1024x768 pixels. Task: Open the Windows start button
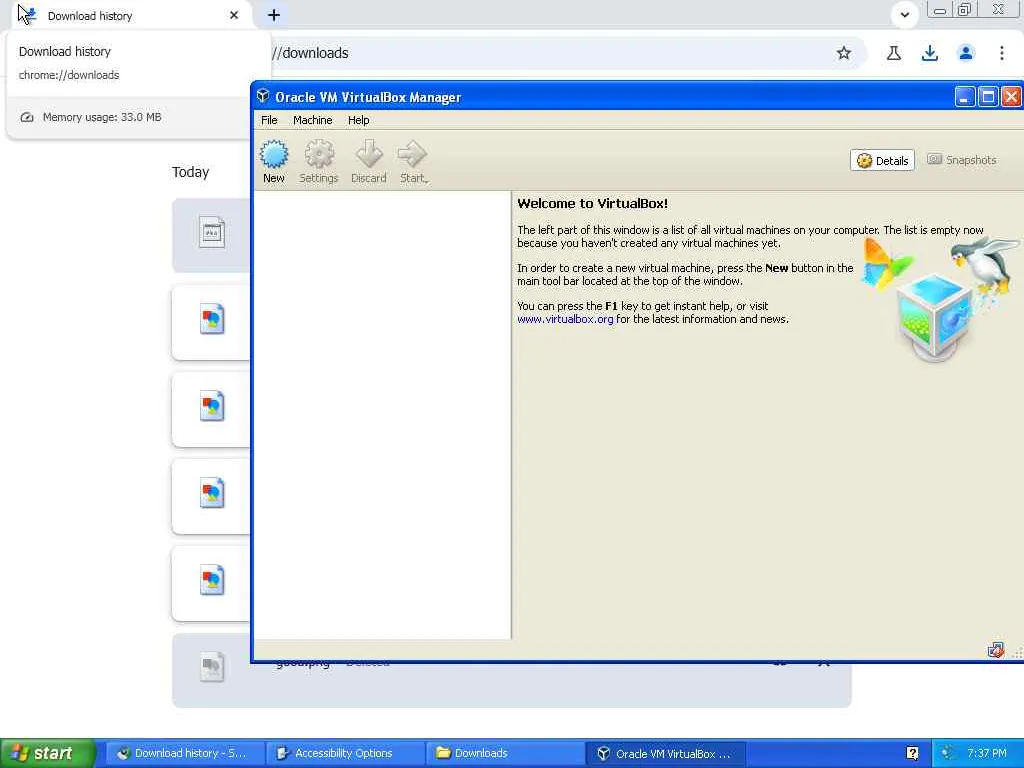click(47, 753)
